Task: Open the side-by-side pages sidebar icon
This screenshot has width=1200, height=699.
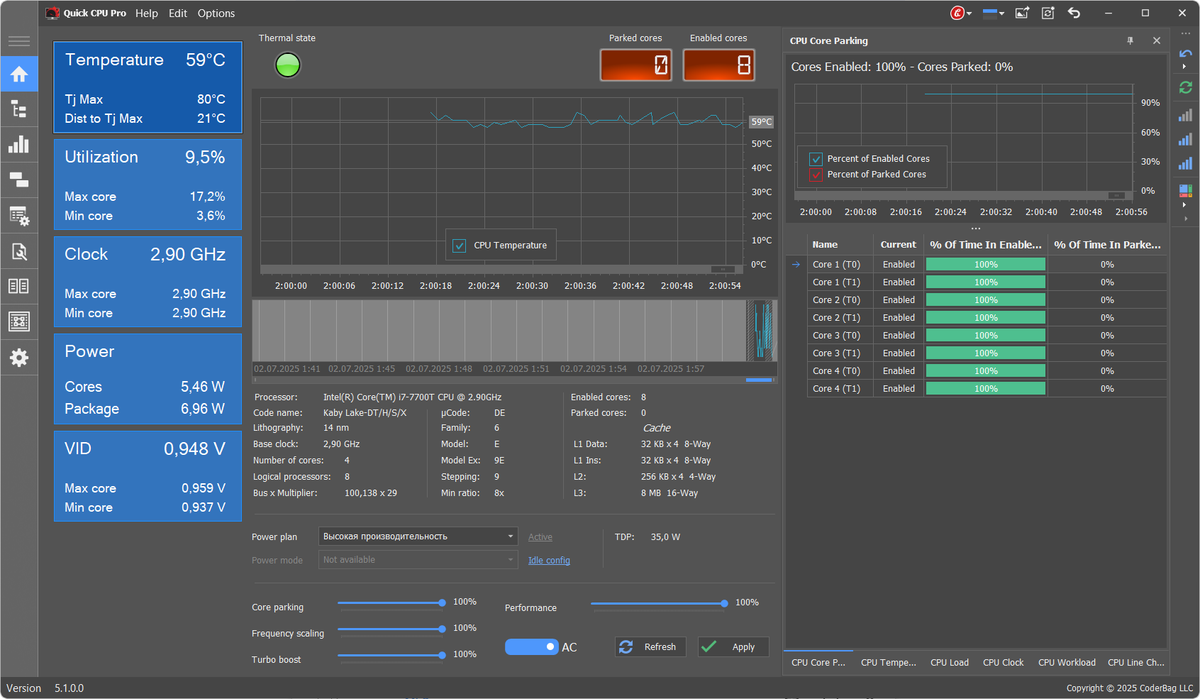Action: point(18,286)
